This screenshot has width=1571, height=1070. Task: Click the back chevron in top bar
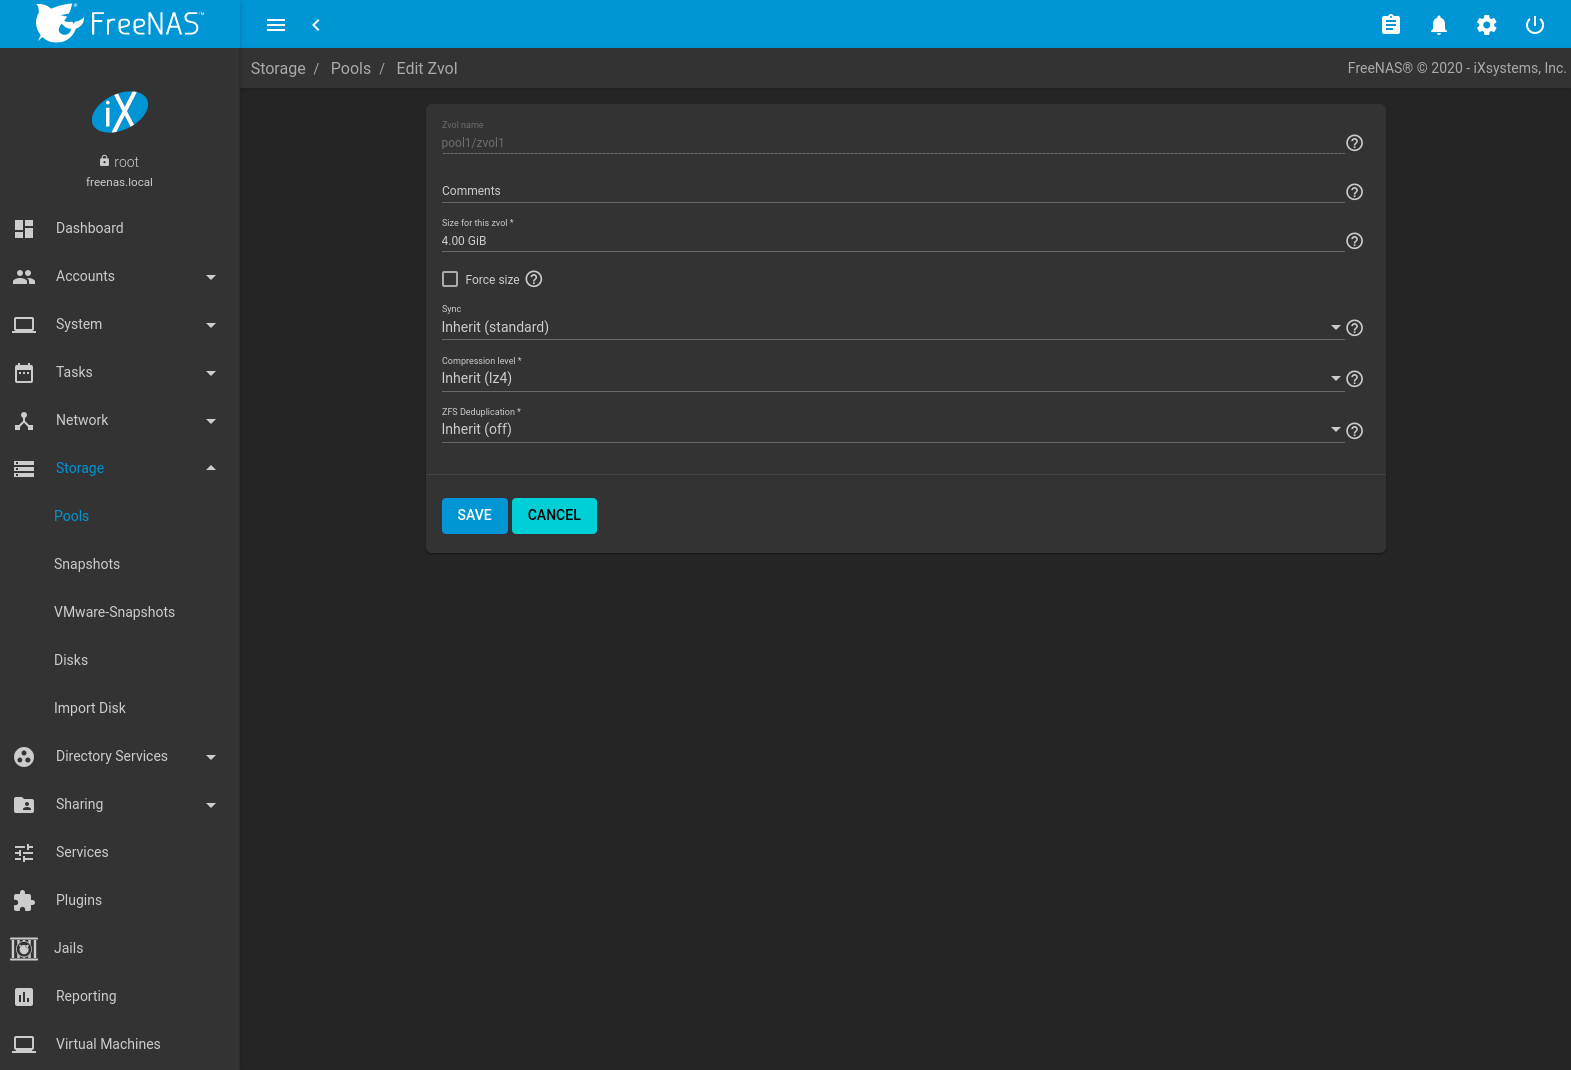point(316,25)
